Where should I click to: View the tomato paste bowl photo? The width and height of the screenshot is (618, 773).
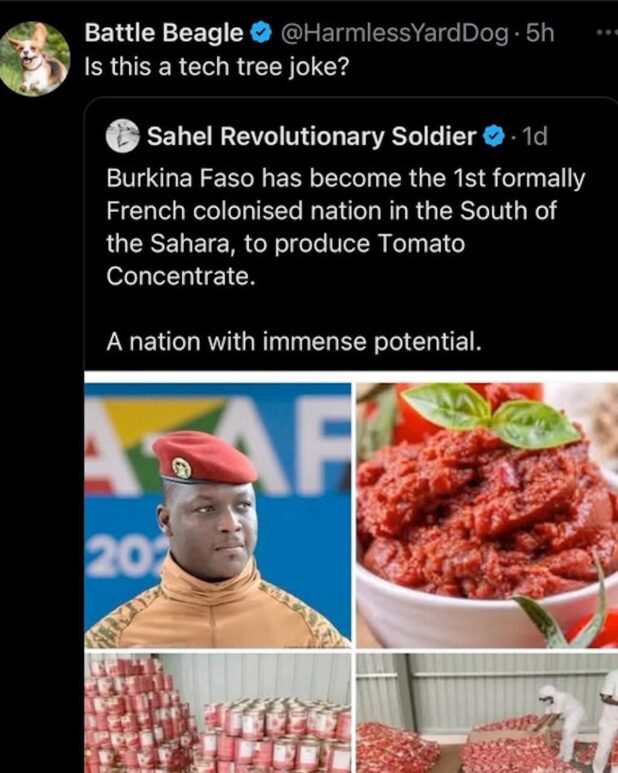point(487,515)
